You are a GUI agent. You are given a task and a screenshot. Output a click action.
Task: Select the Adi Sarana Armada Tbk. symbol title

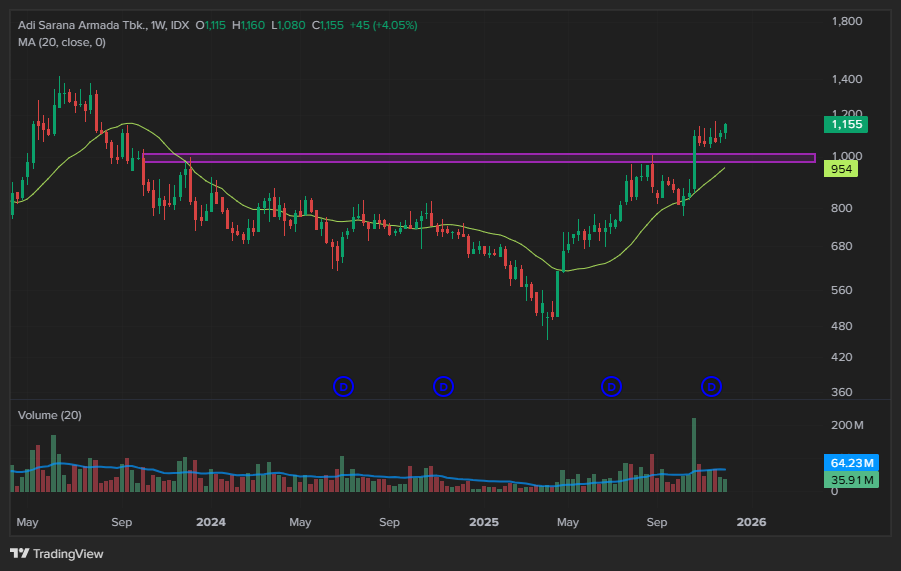82,25
